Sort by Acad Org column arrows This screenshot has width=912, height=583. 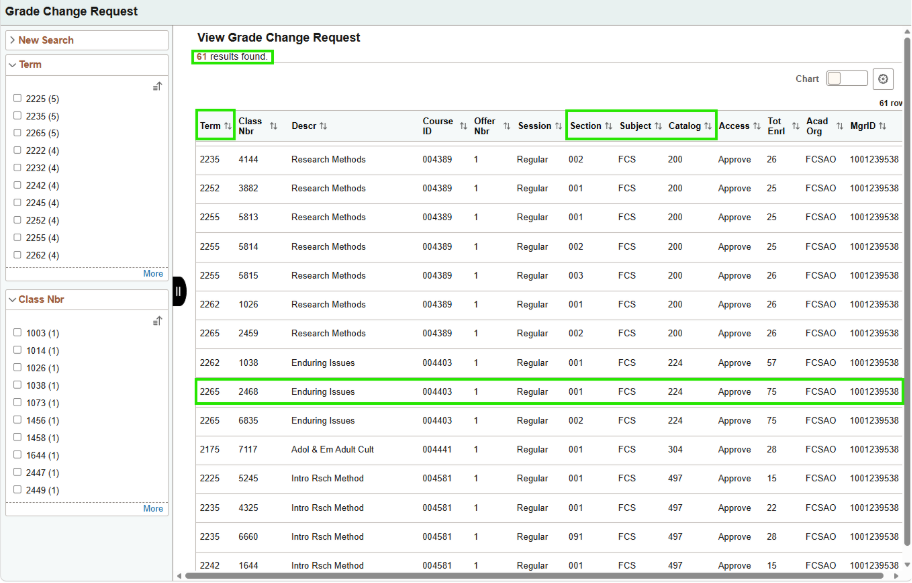click(839, 126)
